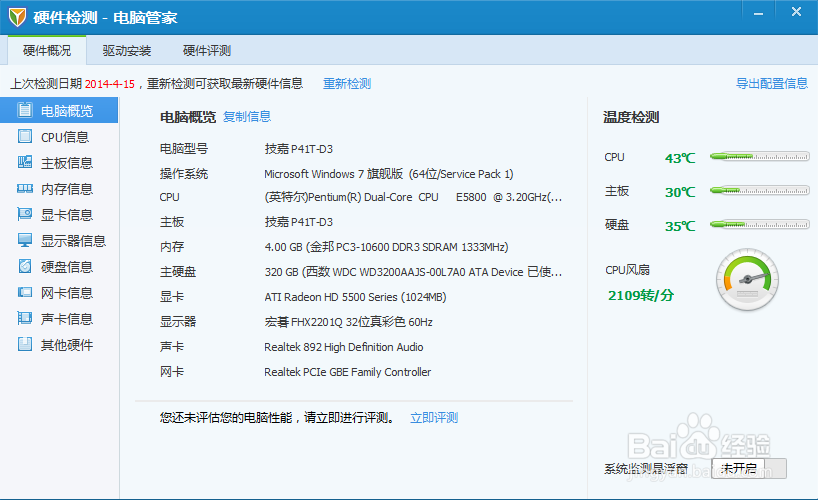Click the 重新检测 link
Viewport: 818px width, 500px height.
pos(347,84)
